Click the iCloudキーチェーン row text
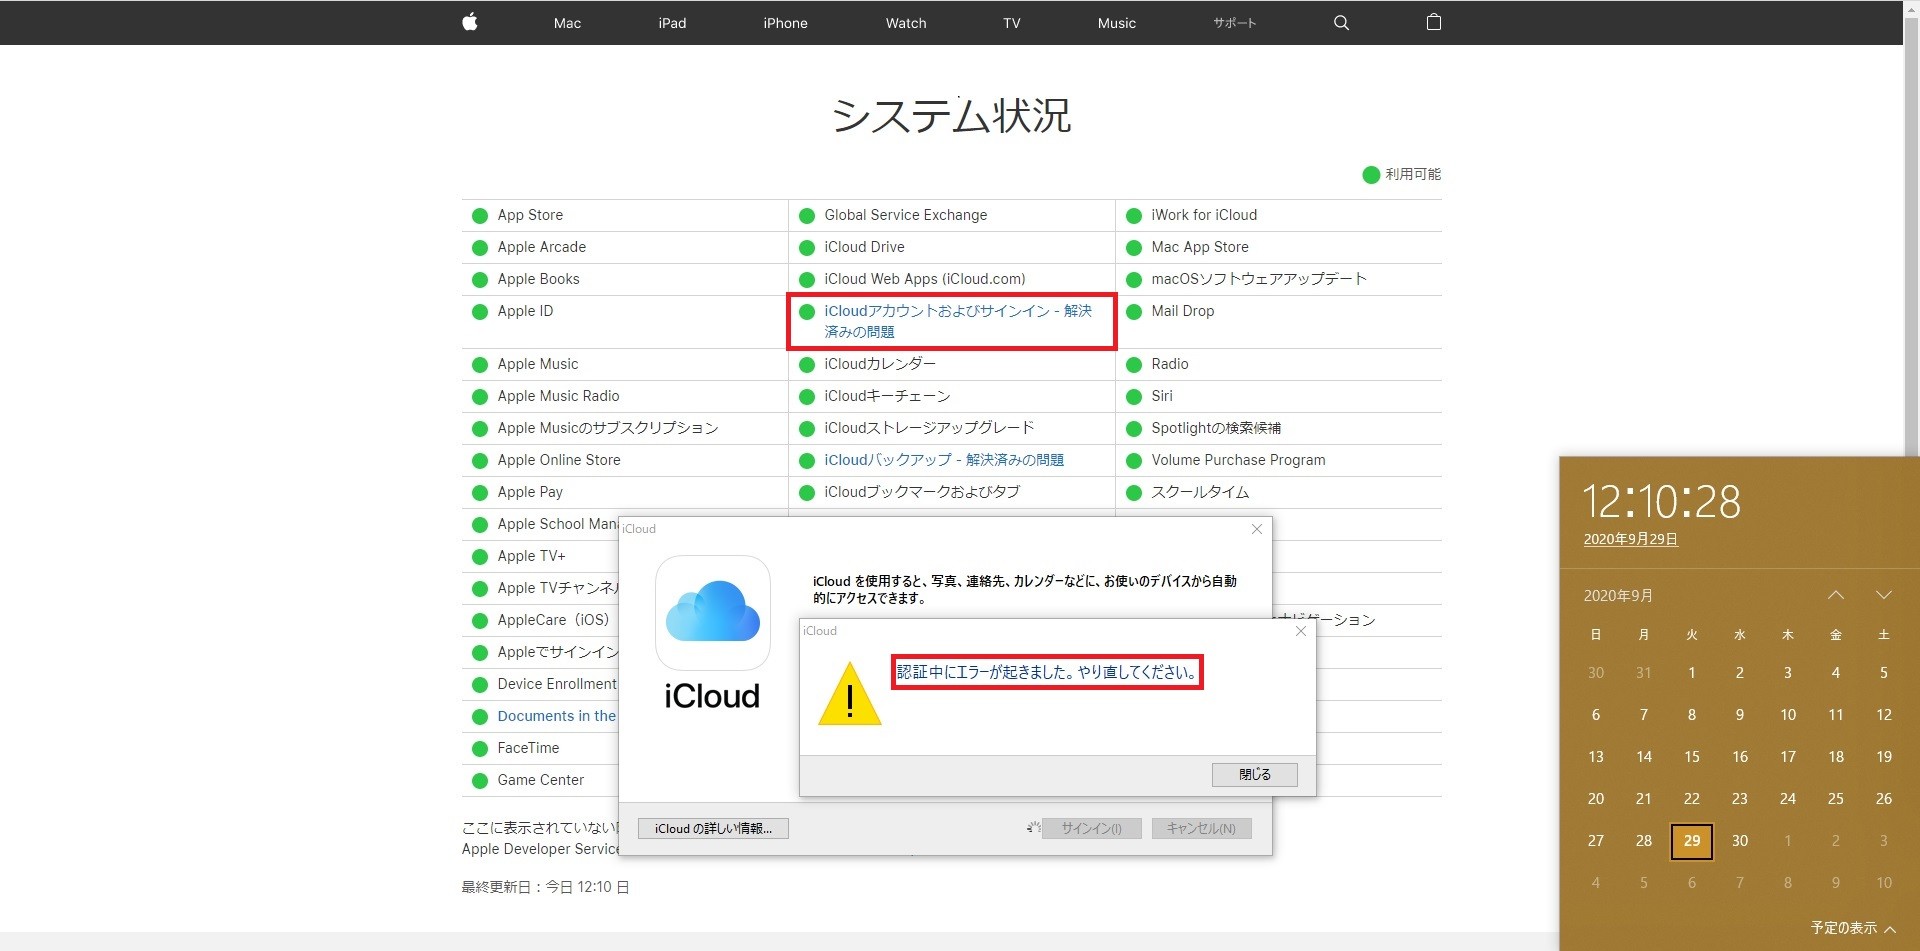 click(x=887, y=396)
